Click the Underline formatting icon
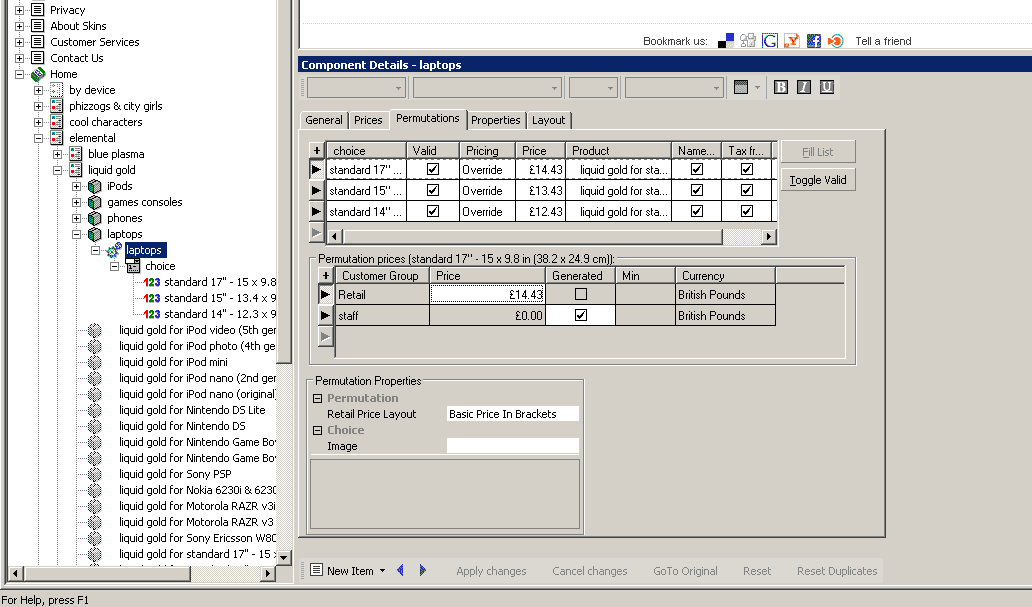This screenshot has width=1032, height=607. [x=826, y=88]
